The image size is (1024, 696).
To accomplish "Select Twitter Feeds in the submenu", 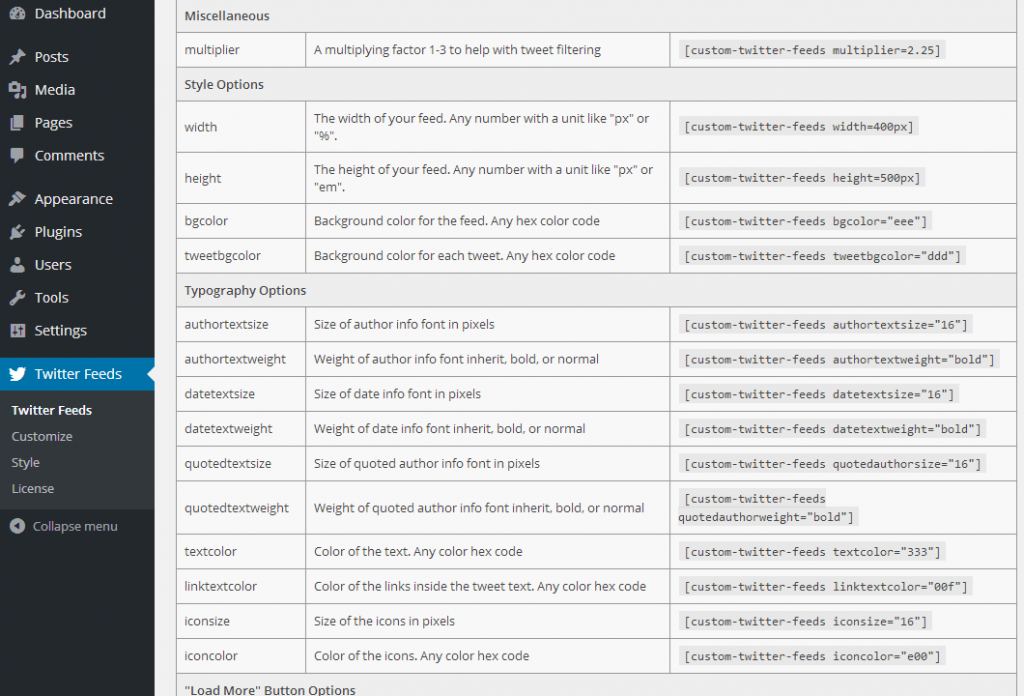I will (x=51, y=410).
